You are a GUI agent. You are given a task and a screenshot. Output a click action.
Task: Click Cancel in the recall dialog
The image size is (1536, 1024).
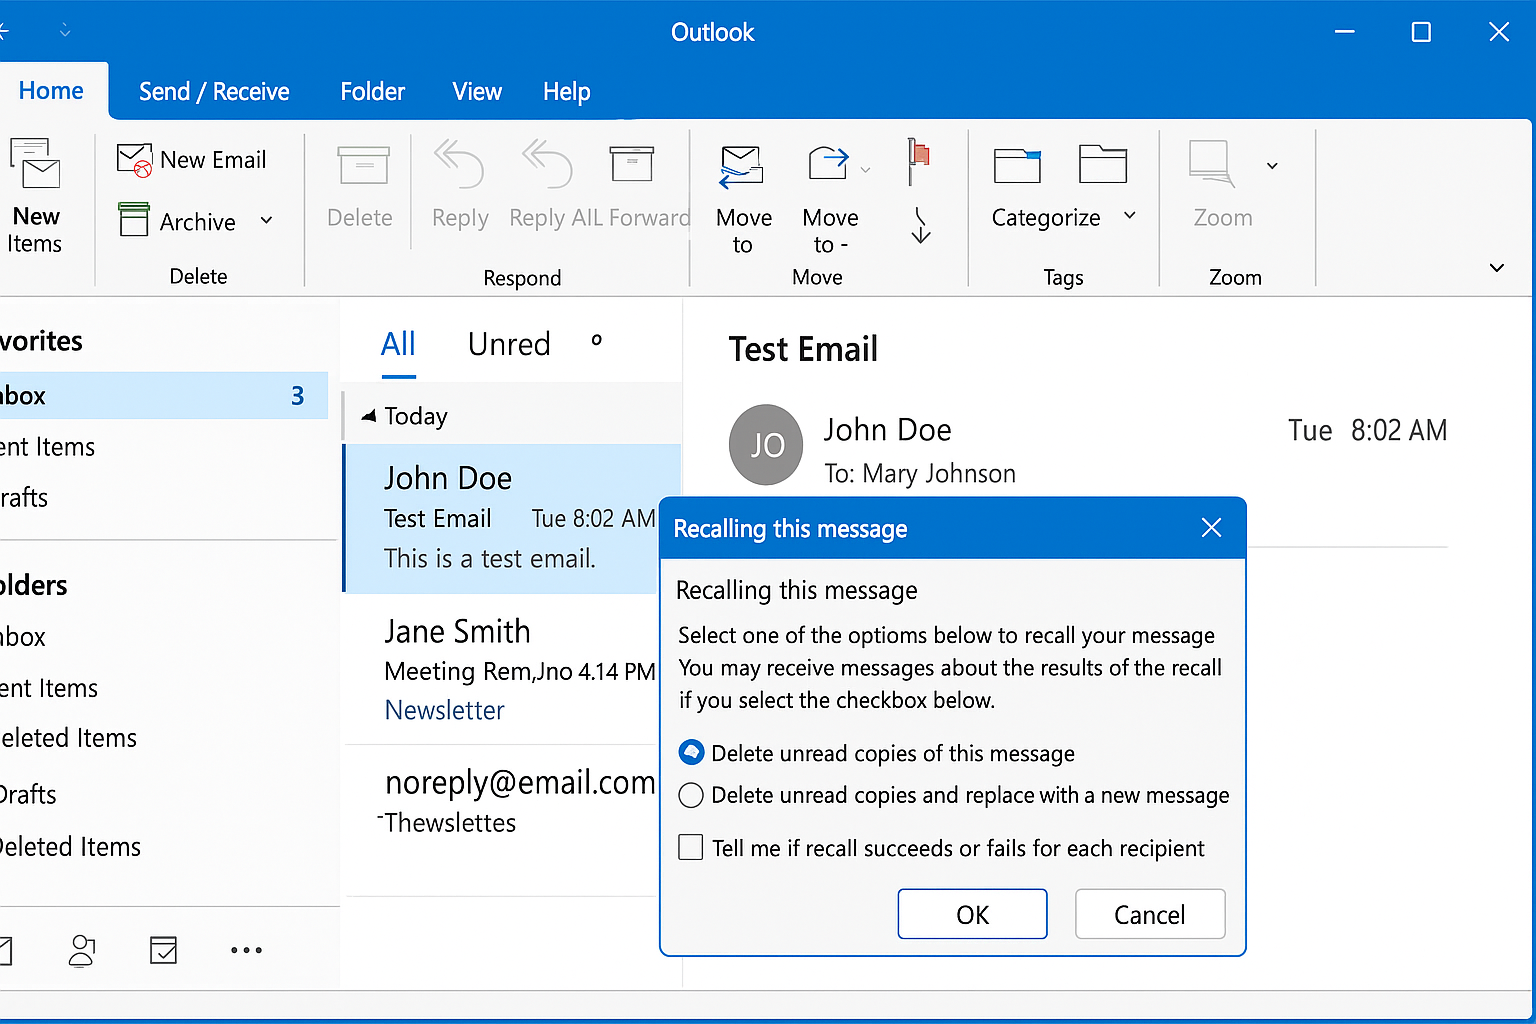click(1150, 914)
